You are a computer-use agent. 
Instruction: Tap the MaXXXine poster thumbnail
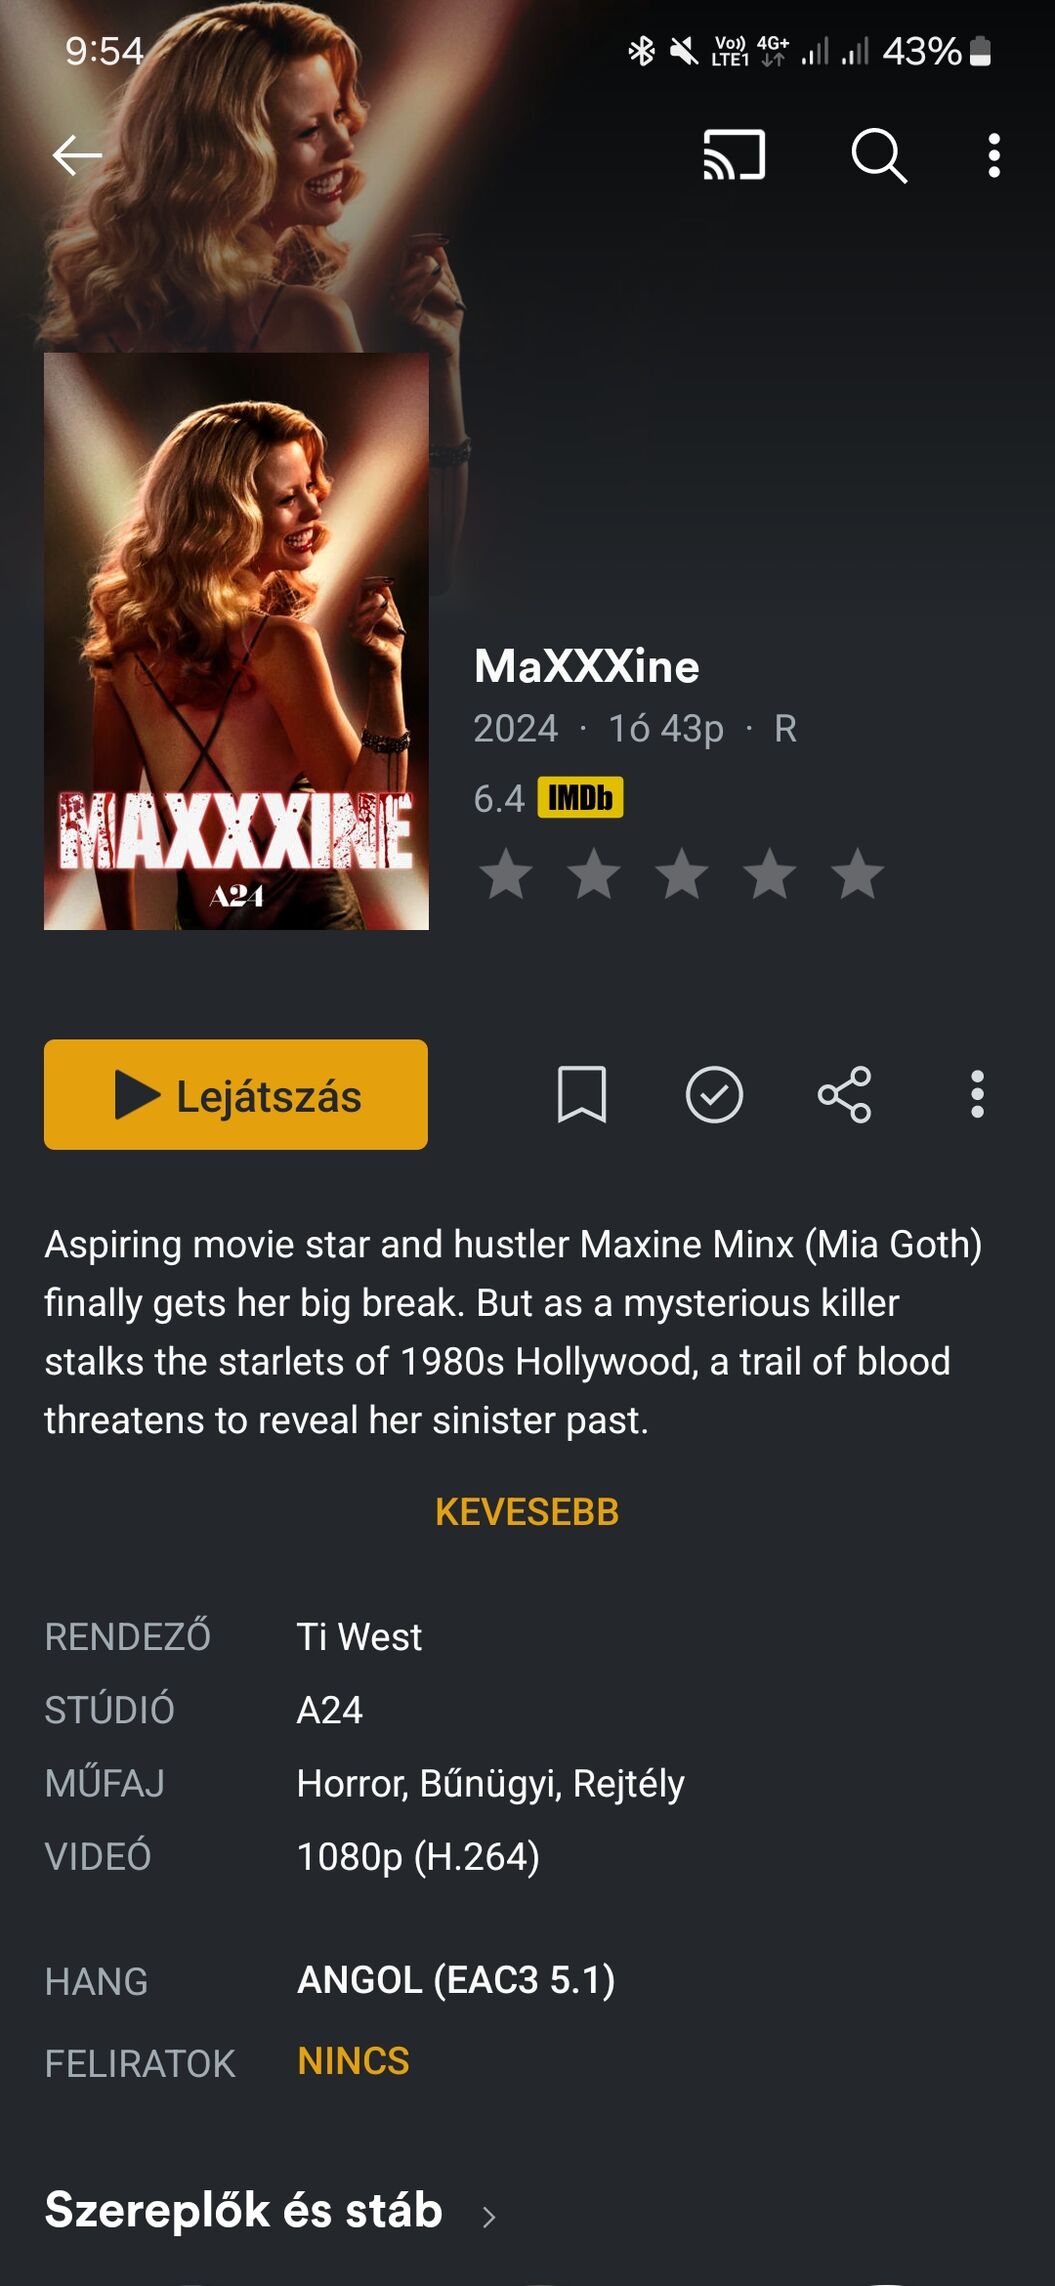(x=236, y=641)
